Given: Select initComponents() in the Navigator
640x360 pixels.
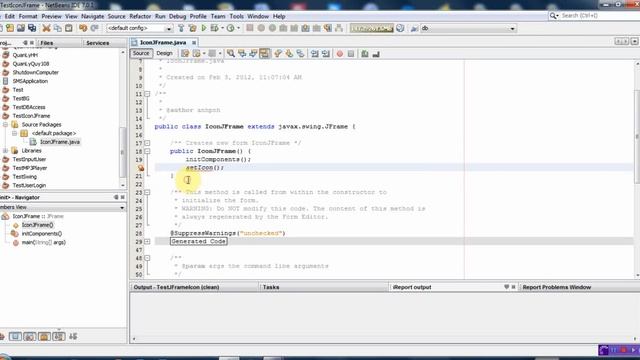Looking at the screenshot, I should pyautogui.click(x=42, y=234).
